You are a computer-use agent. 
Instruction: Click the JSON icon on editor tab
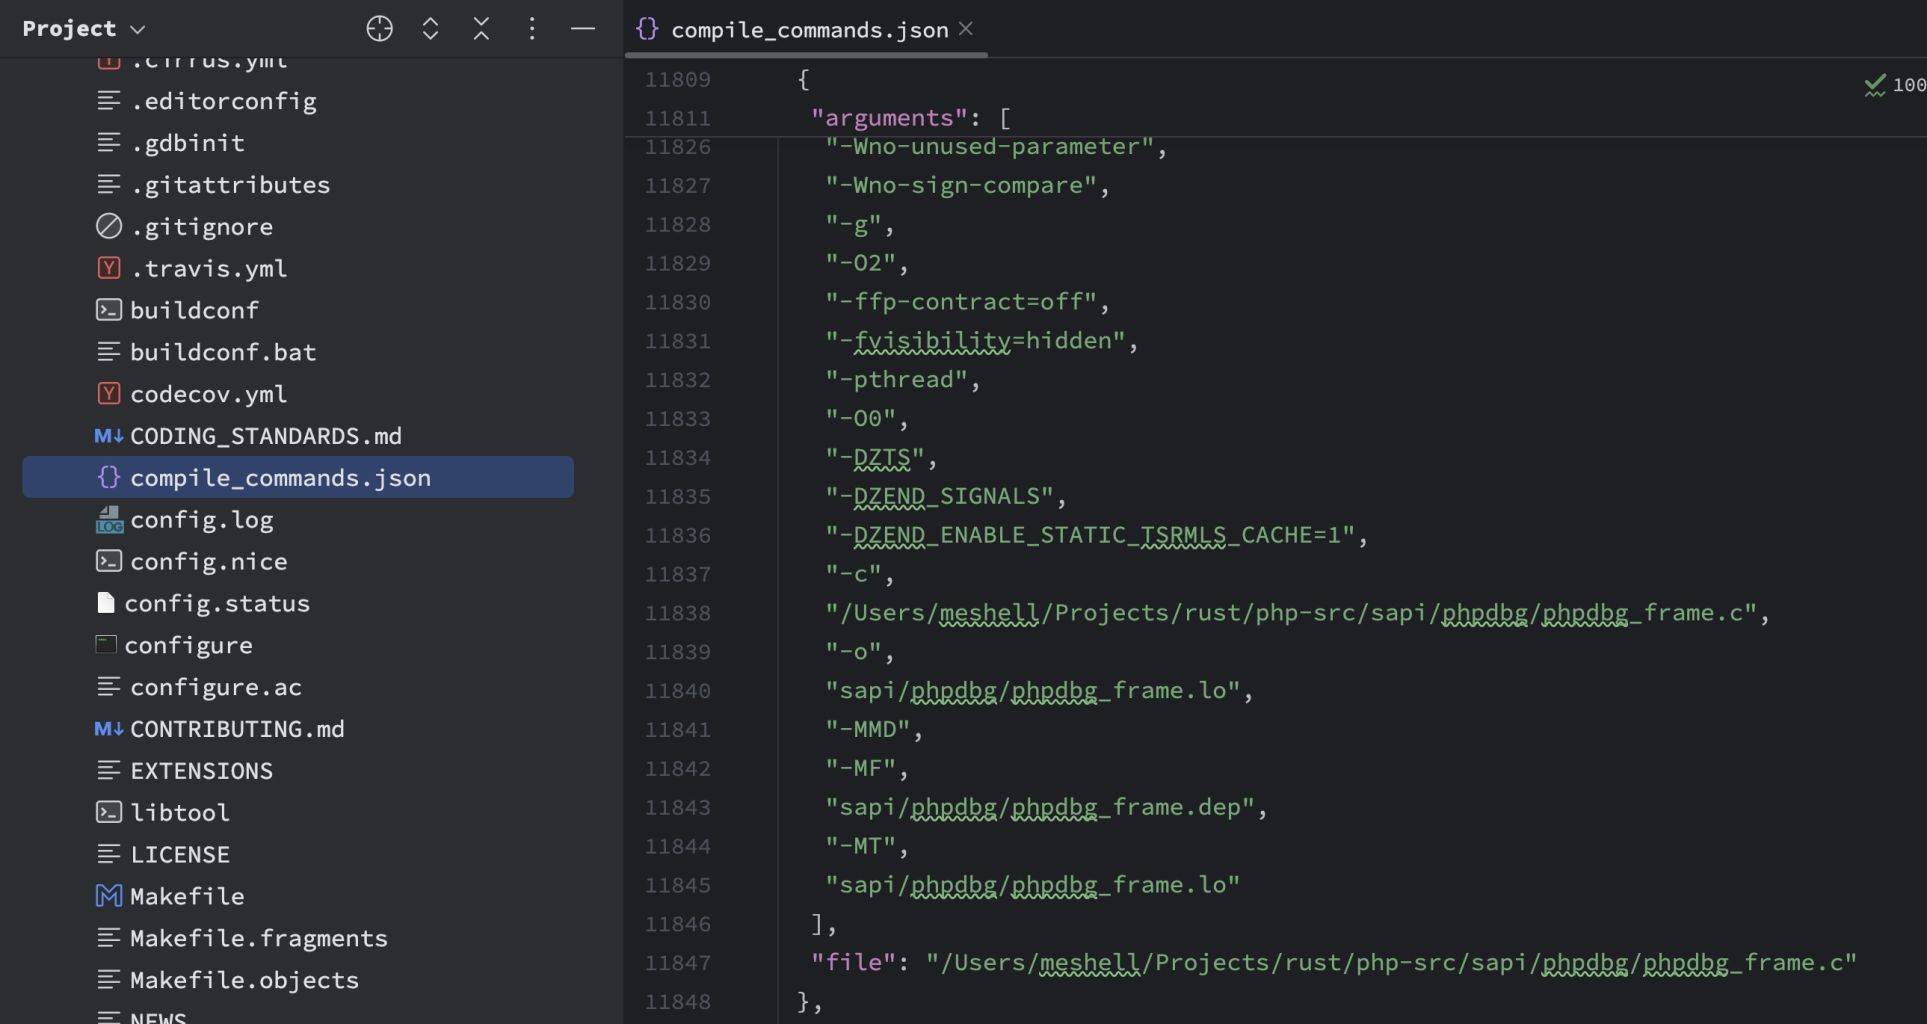tap(647, 29)
